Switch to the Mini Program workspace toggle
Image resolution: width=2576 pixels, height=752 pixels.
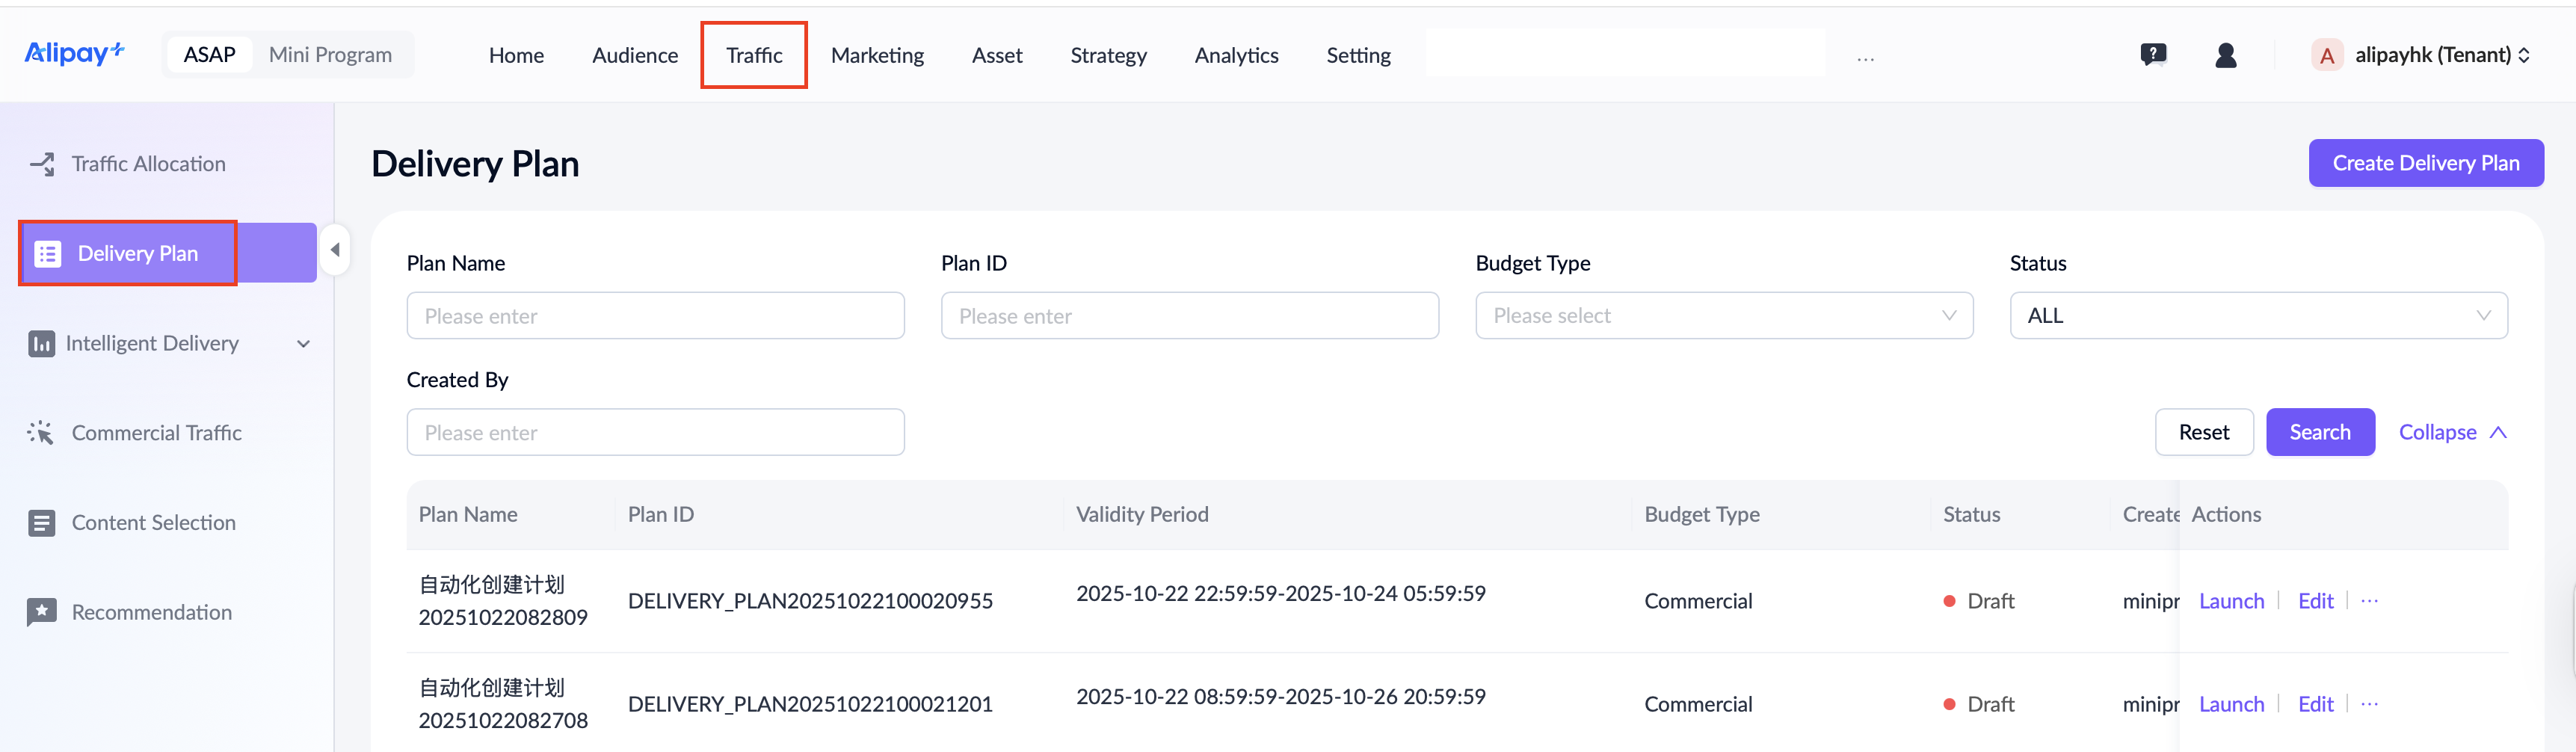(x=330, y=54)
